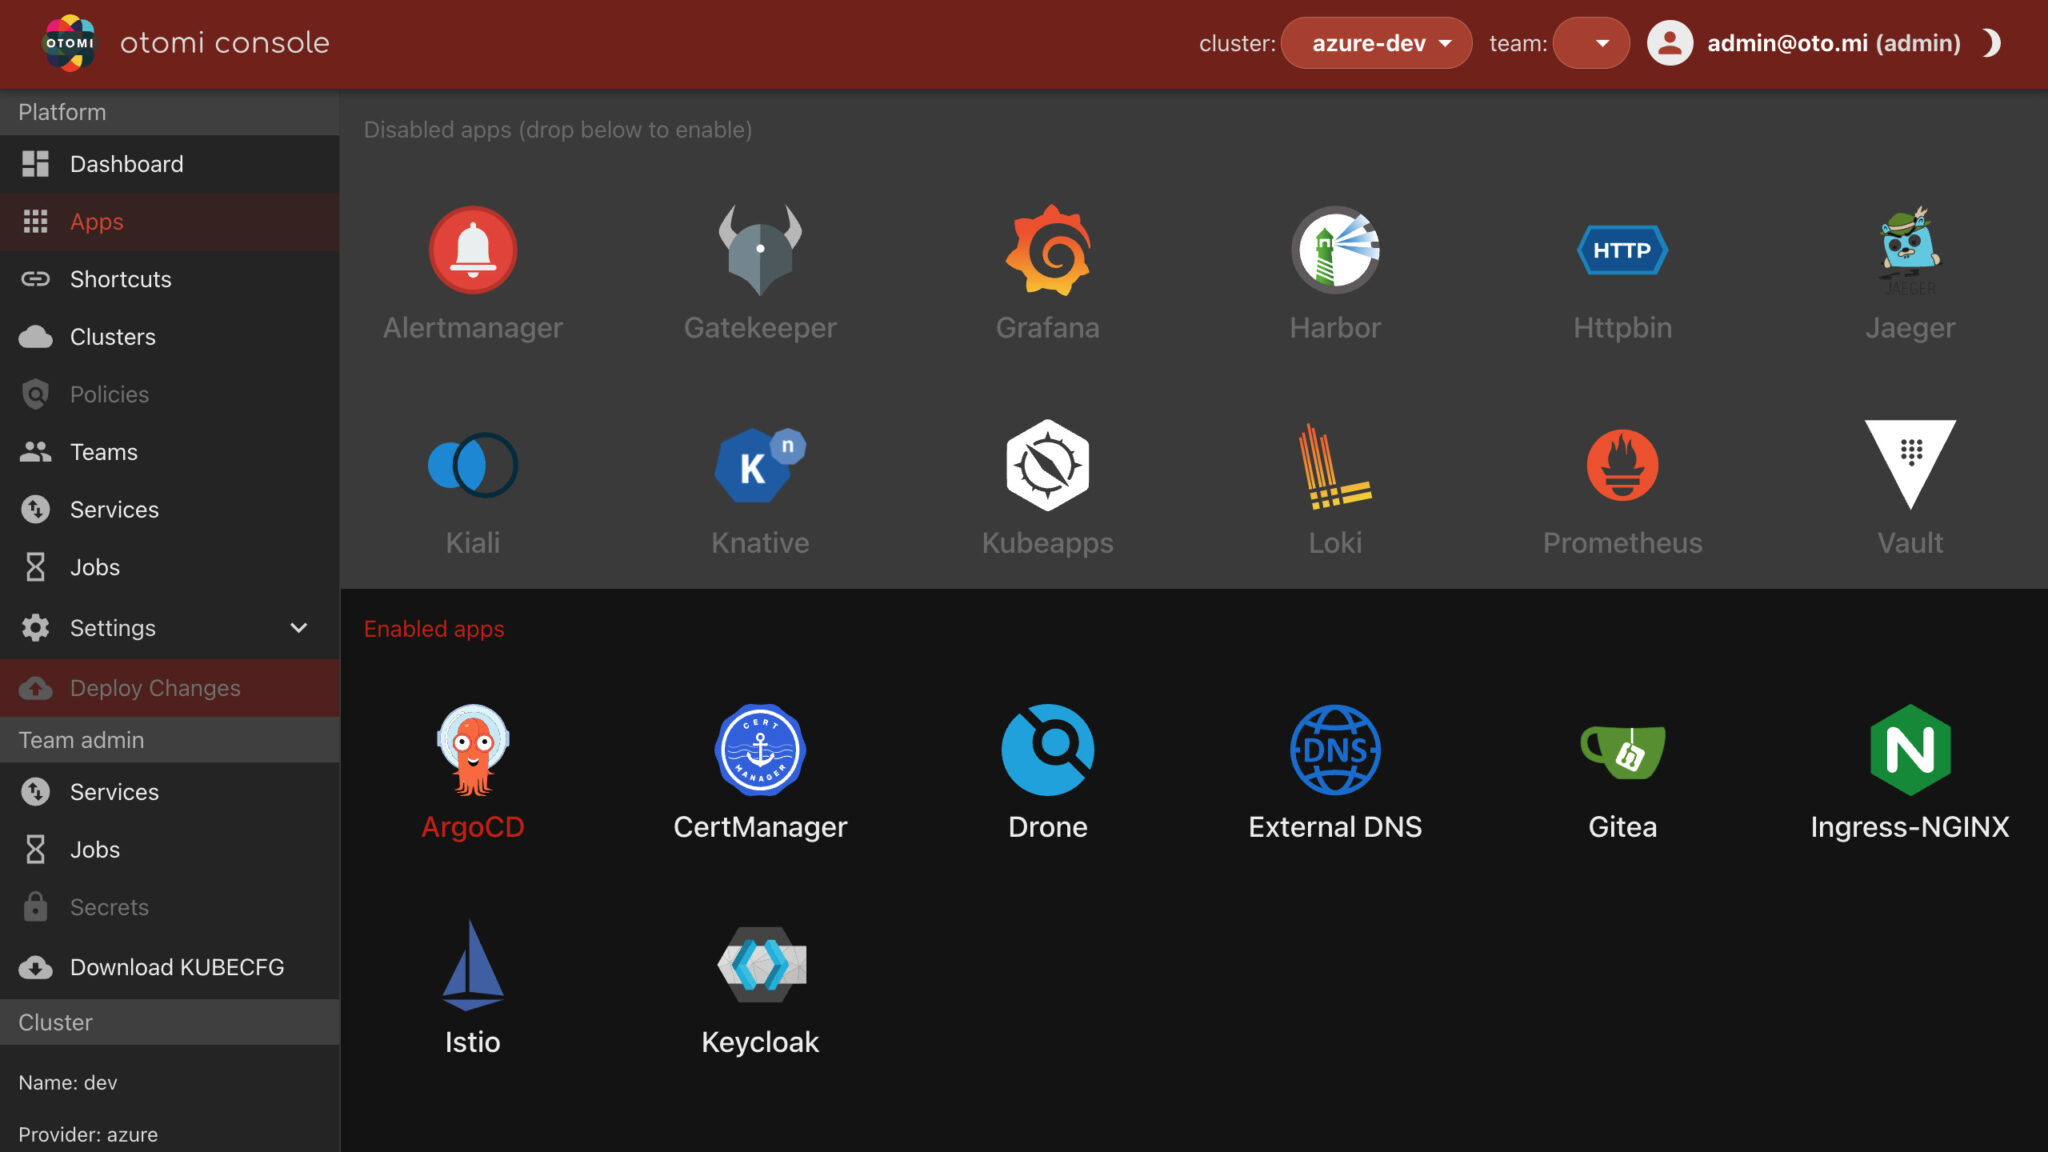The image size is (2048, 1152).
Task: Click the Kubeapps label text
Action: [1048, 543]
